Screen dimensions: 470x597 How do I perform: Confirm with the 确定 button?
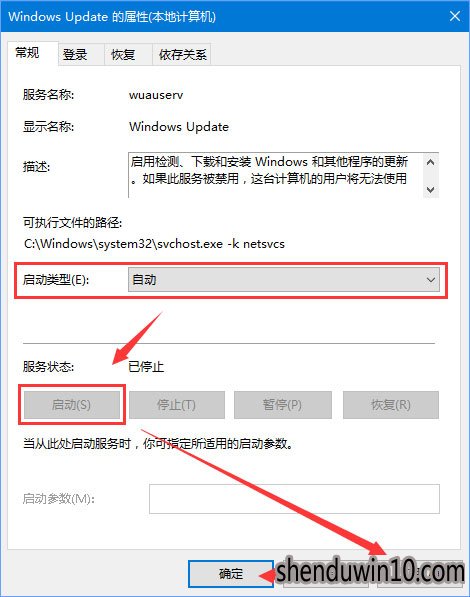click(231, 573)
